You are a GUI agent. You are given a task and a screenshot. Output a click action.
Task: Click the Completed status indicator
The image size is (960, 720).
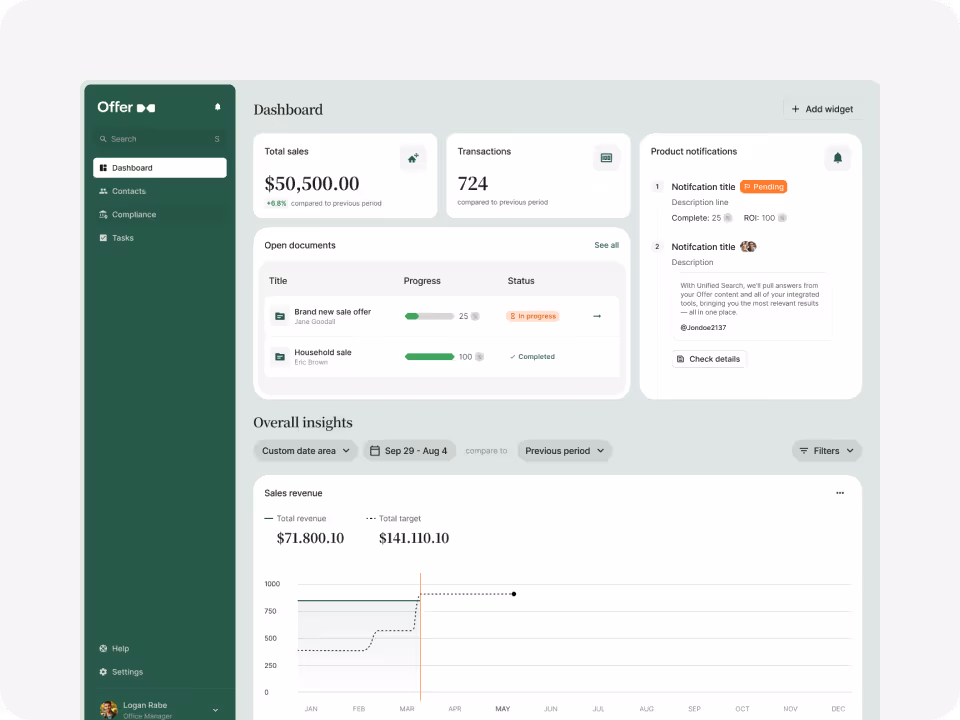pos(530,356)
